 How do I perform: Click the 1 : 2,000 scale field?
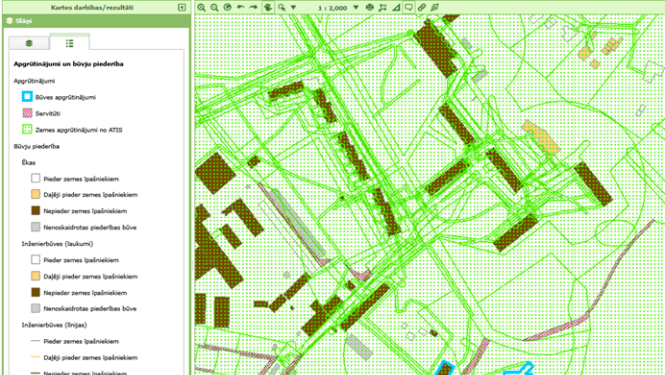332,8
